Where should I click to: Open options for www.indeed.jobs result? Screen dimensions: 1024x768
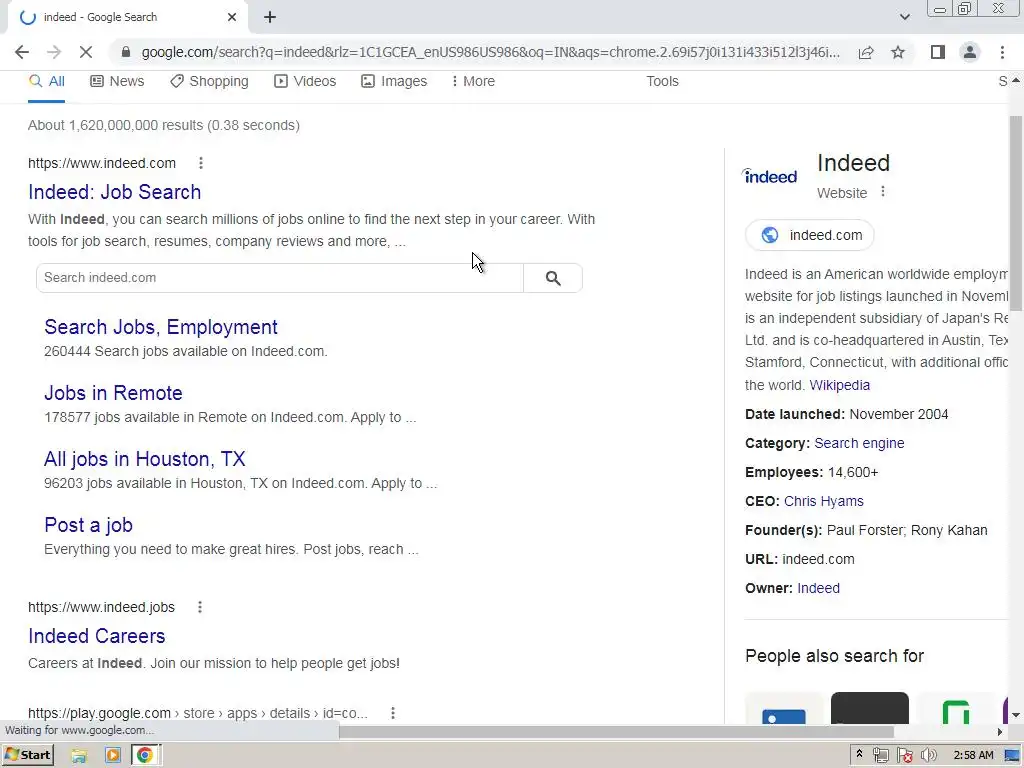(x=200, y=607)
